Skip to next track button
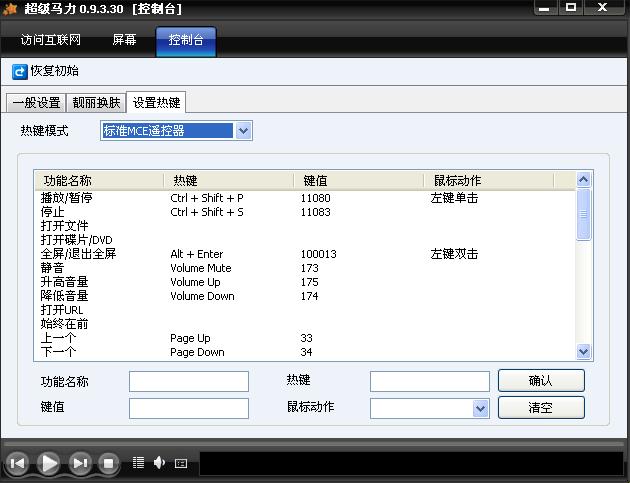The height and width of the screenshot is (483, 630). point(80,463)
